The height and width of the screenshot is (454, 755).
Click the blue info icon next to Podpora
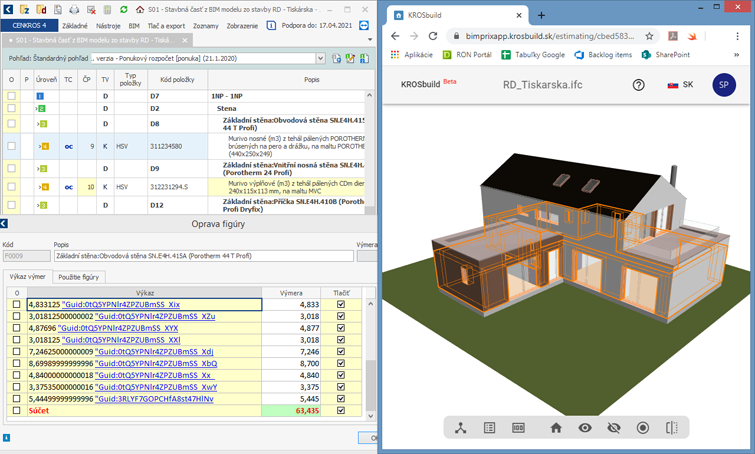271,25
